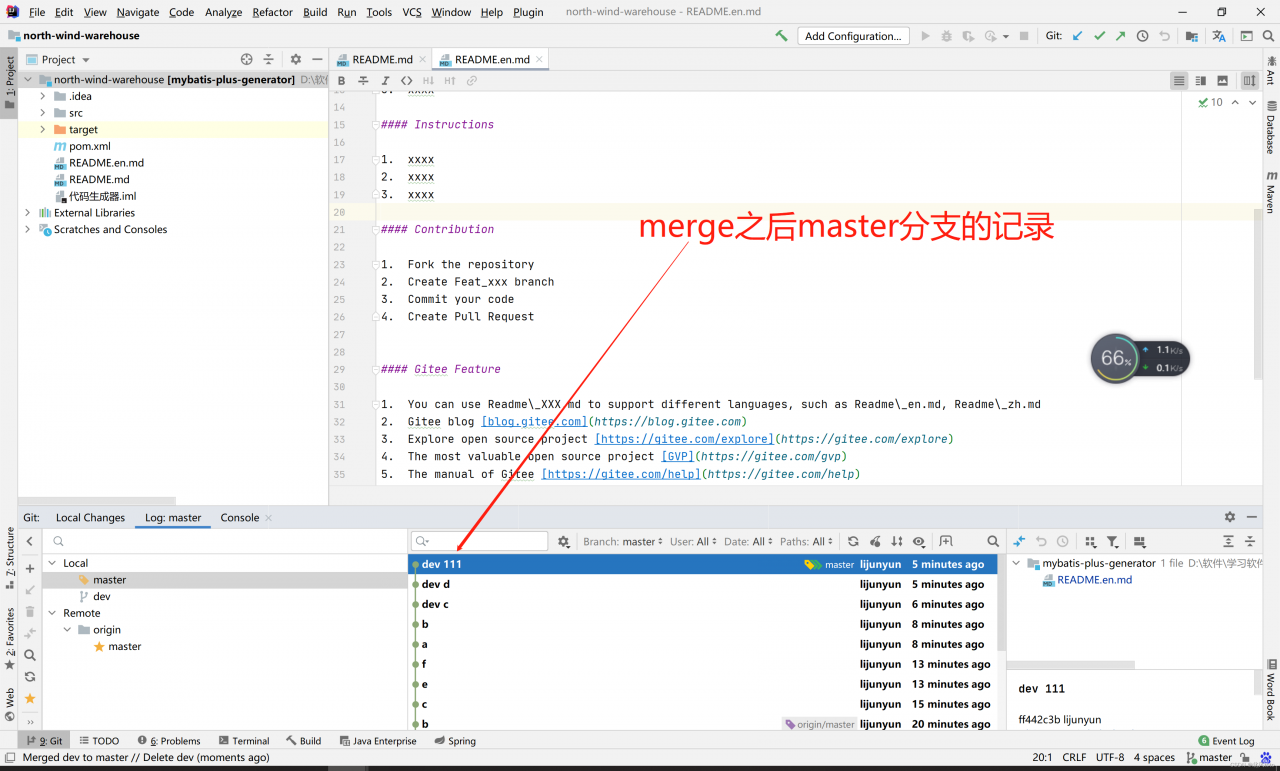Toggle IntelliSort in Git log toolbar
Image resolution: width=1280 pixels, height=771 pixels.
pyautogui.click(x=897, y=541)
